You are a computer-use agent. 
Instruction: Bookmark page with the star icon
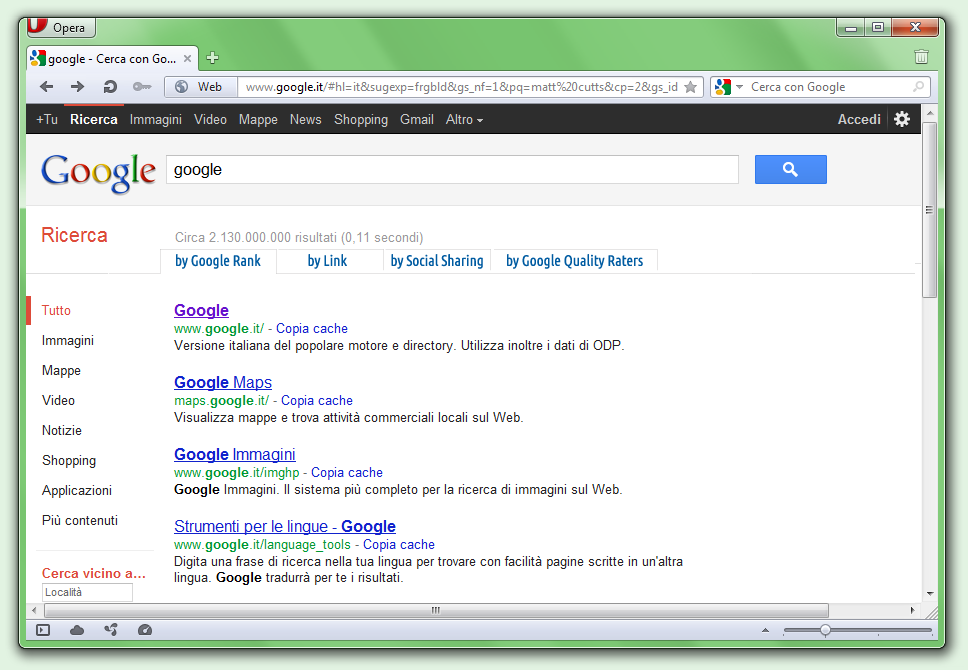(x=691, y=87)
